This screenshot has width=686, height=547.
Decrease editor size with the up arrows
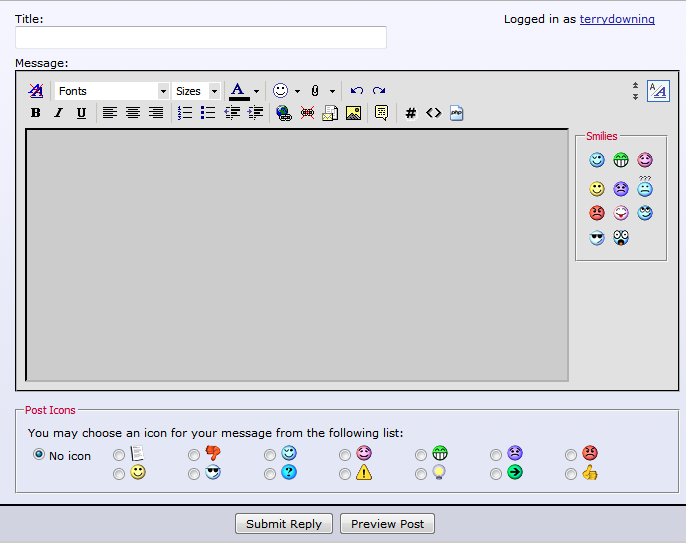pos(635,85)
